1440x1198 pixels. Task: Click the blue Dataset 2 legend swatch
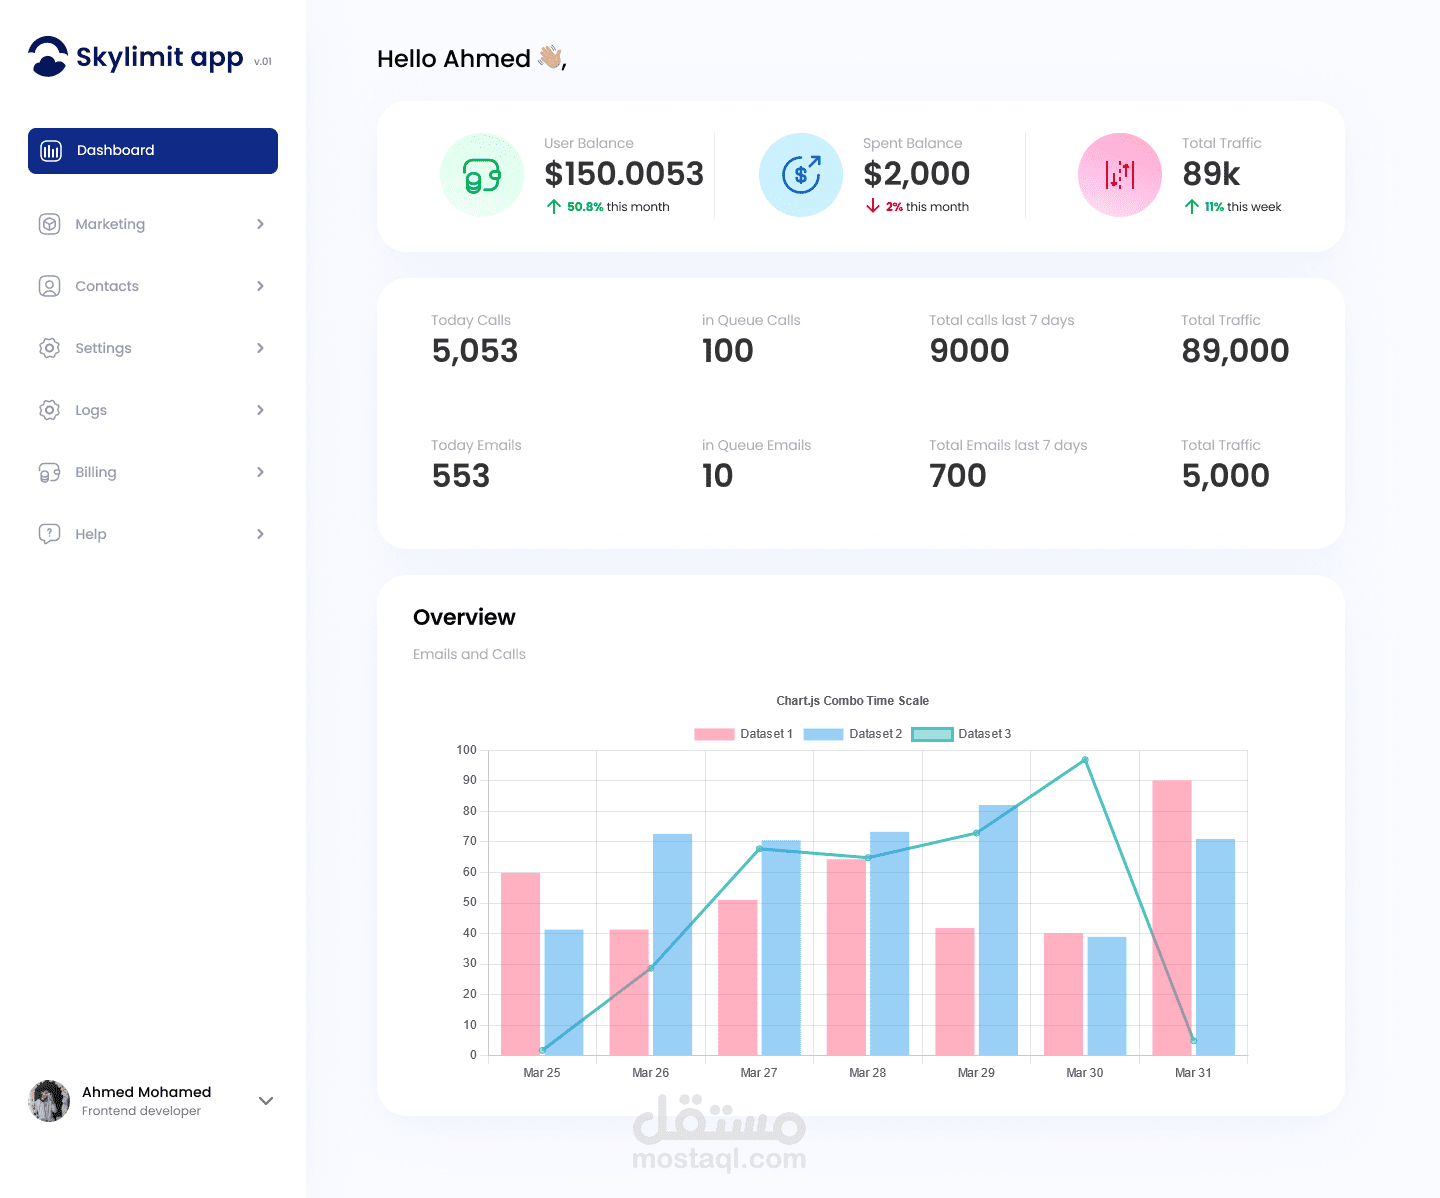point(823,734)
